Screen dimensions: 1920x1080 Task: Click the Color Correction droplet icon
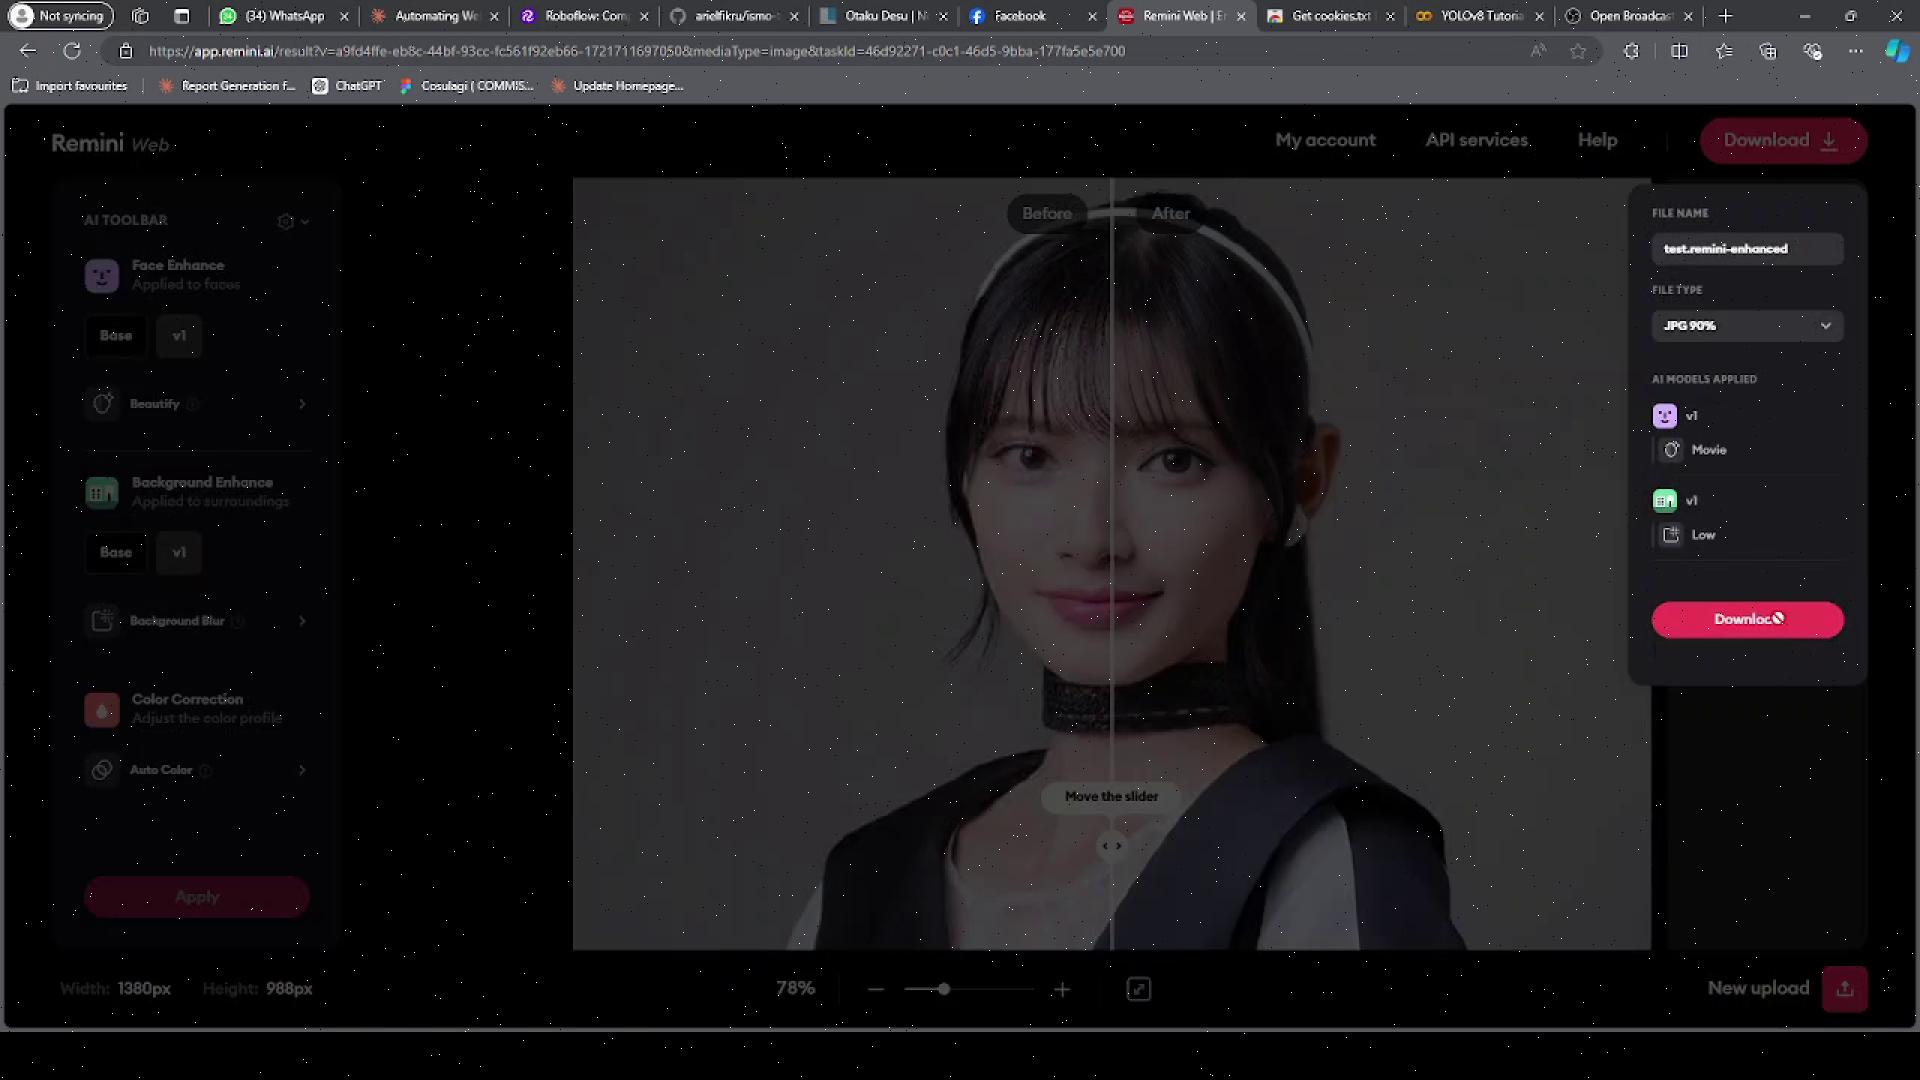pyautogui.click(x=102, y=709)
